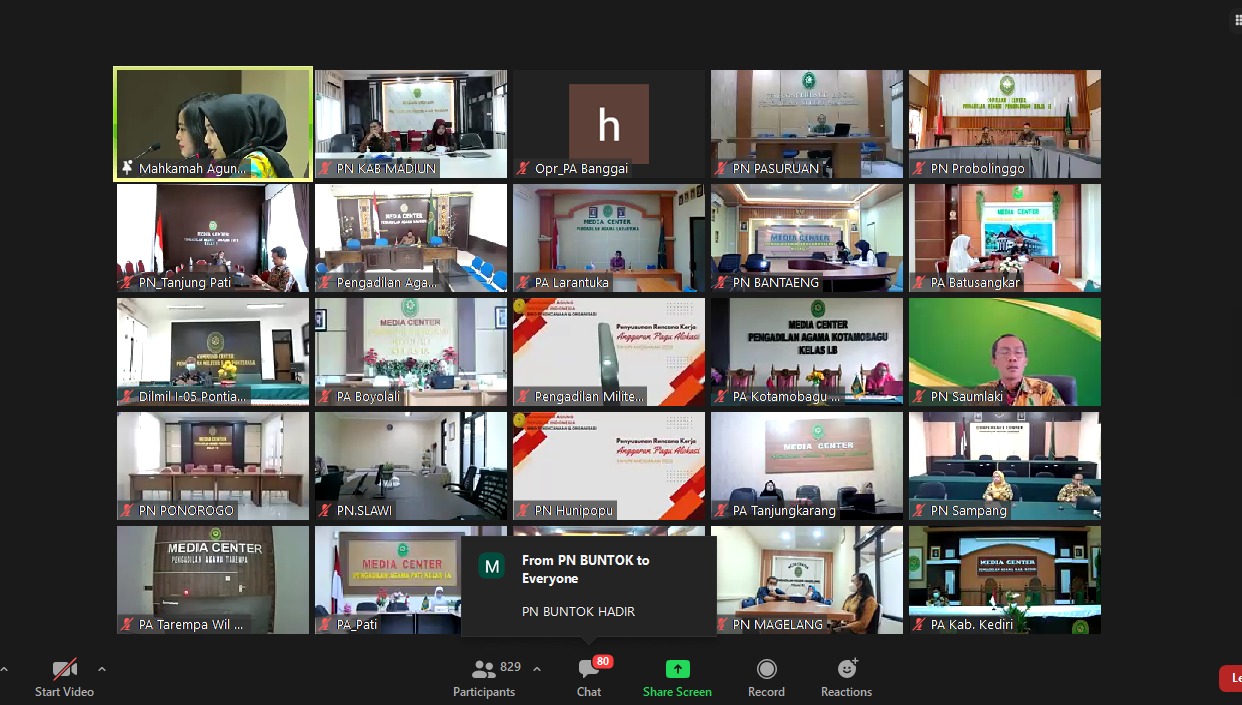The image size is (1242, 705).
Task: Click the PN Probolinggo name label
Action: pos(977,169)
